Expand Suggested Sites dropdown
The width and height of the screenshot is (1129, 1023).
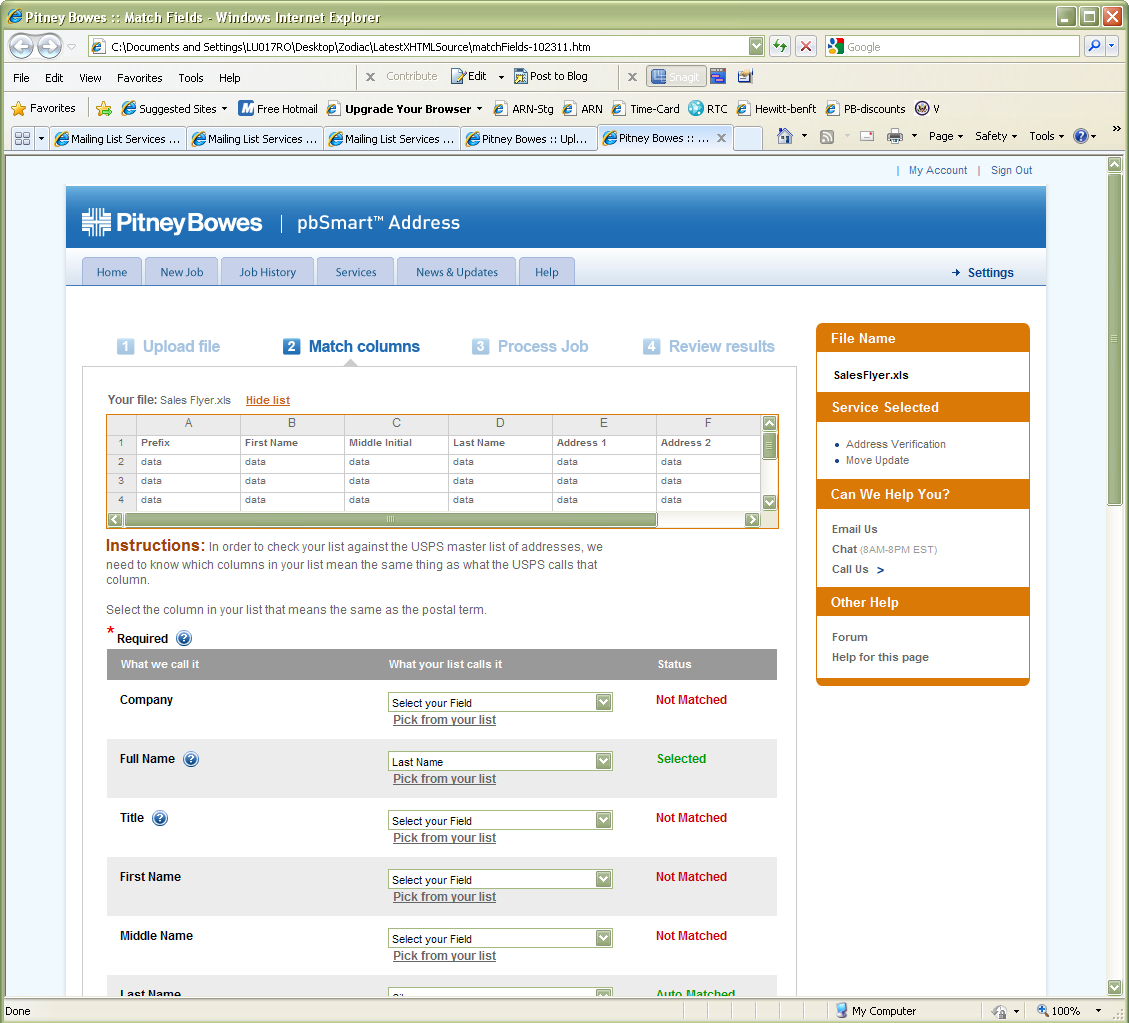tap(225, 109)
